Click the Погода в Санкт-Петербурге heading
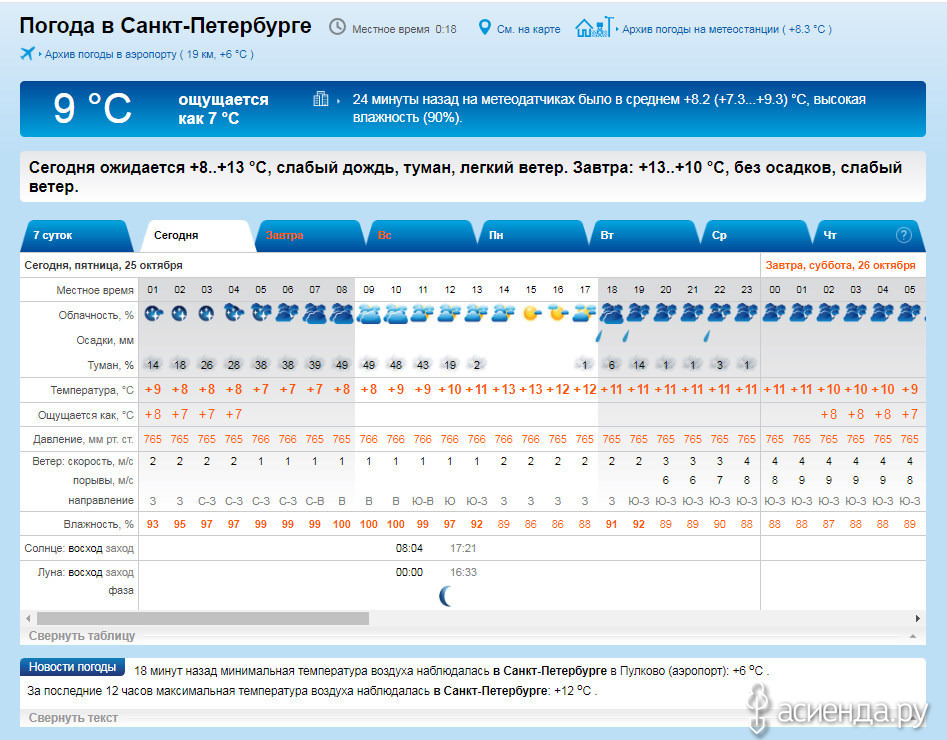Screen dimensions: 947x740 [x=165, y=26]
